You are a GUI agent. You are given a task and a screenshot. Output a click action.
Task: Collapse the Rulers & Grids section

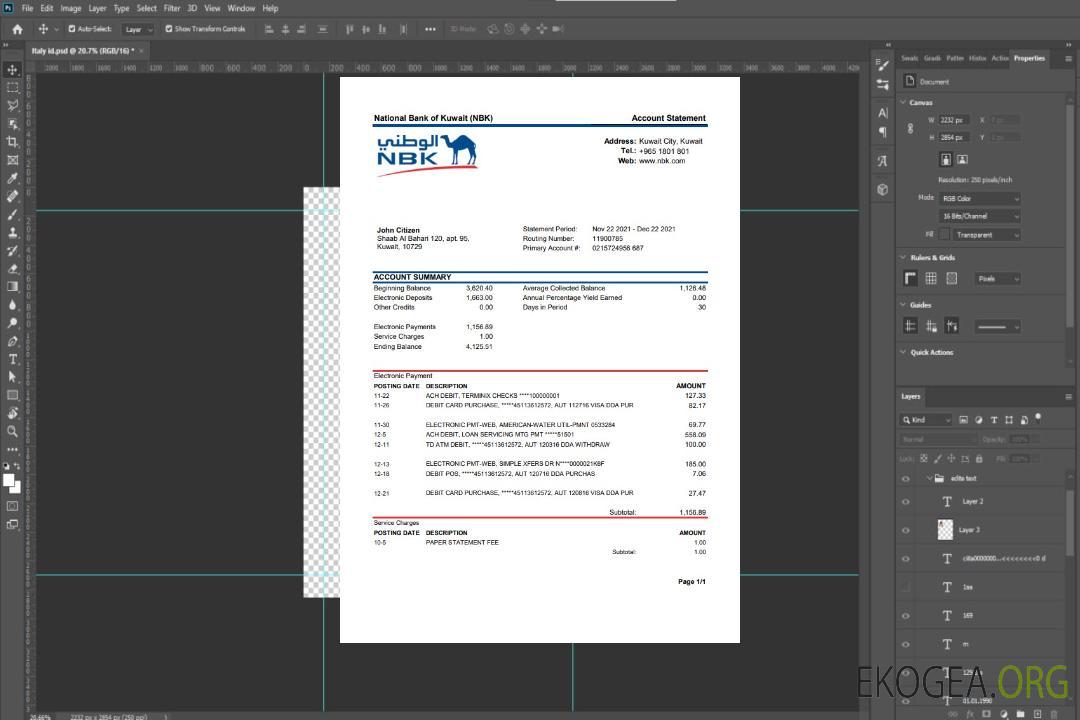click(904, 258)
